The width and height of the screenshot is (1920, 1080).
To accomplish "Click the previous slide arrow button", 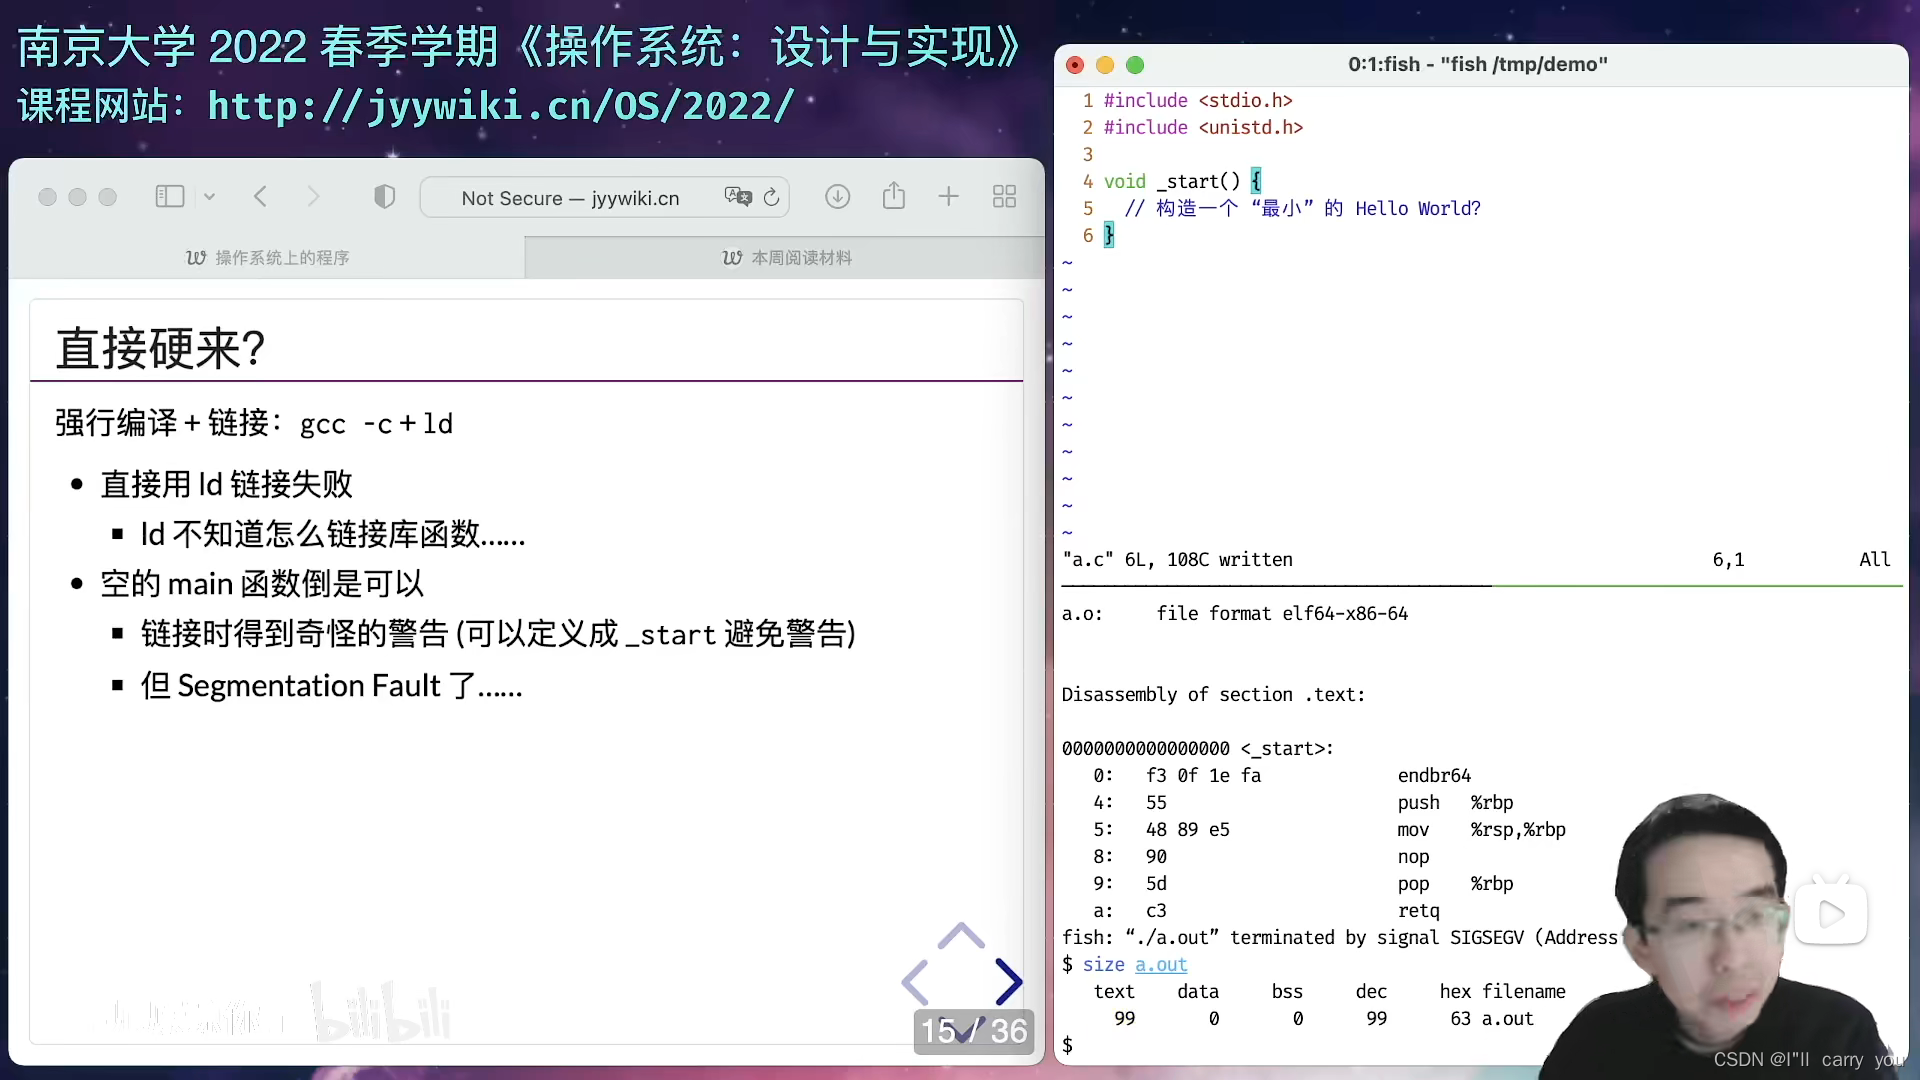I will coord(918,981).
